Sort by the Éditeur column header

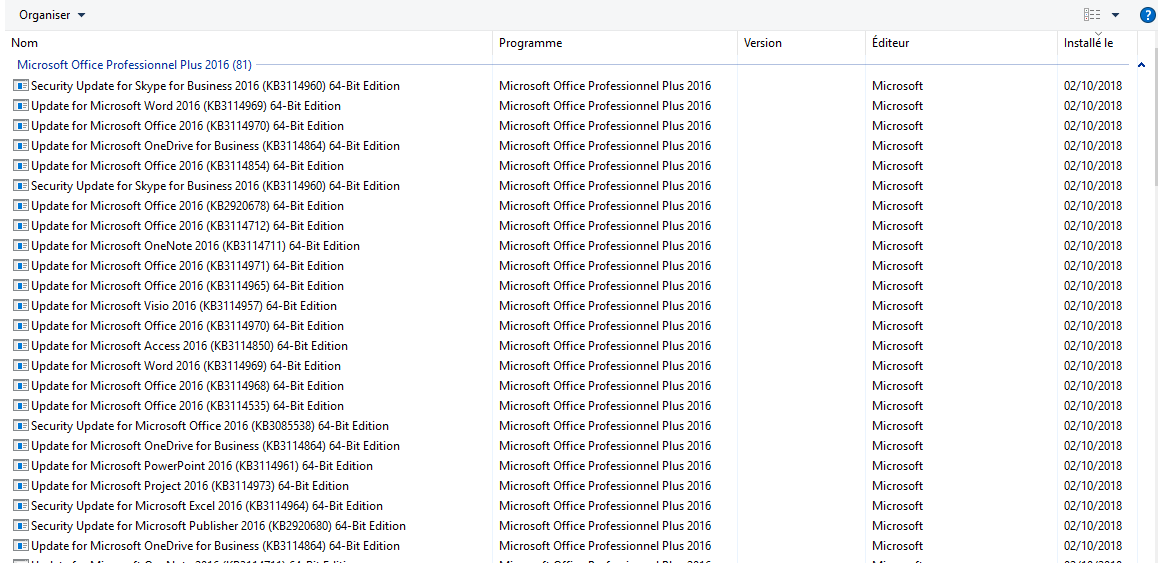(x=890, y=43)
